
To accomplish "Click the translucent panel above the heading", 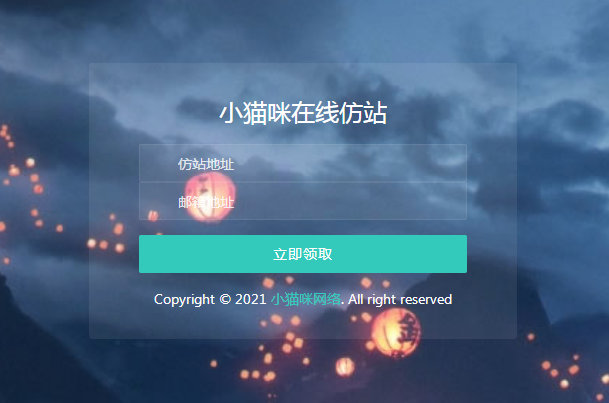I will [x=303, y=80].
